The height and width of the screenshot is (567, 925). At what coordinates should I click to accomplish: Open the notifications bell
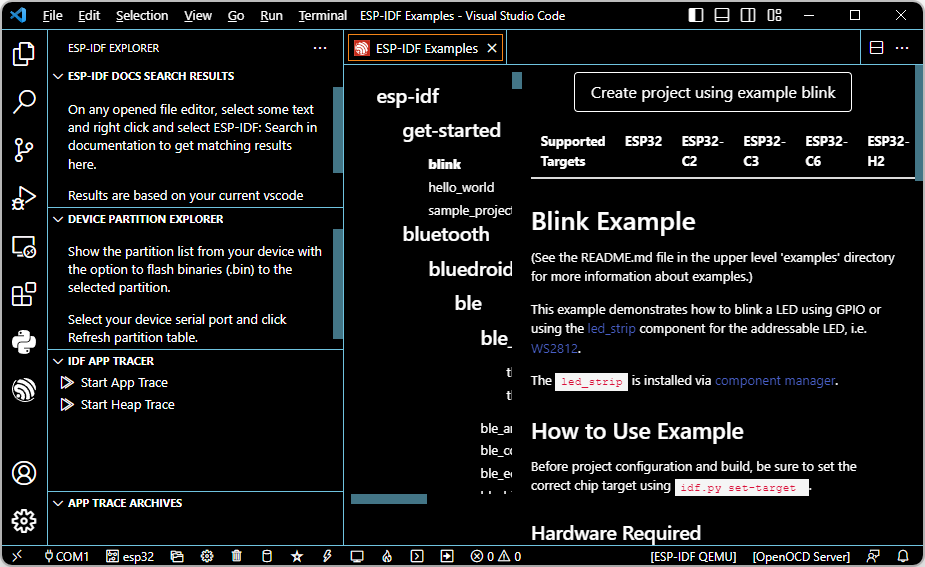coord(903,556)
